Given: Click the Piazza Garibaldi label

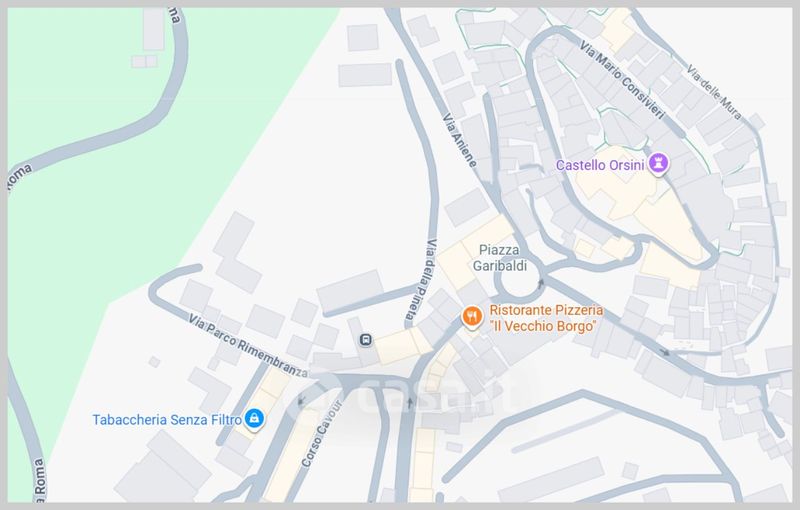Looking at the screenshot, I should [499, 258].
